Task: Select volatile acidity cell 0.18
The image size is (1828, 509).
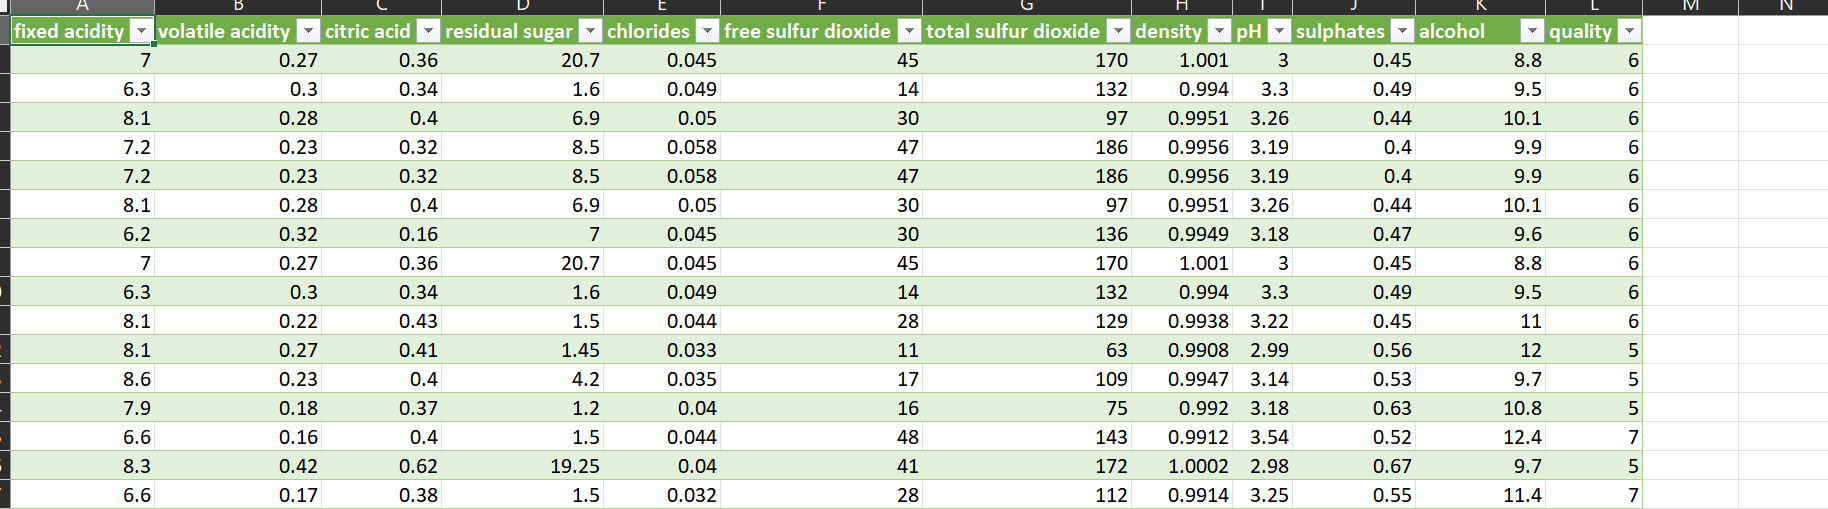Action: coord(238,408)
